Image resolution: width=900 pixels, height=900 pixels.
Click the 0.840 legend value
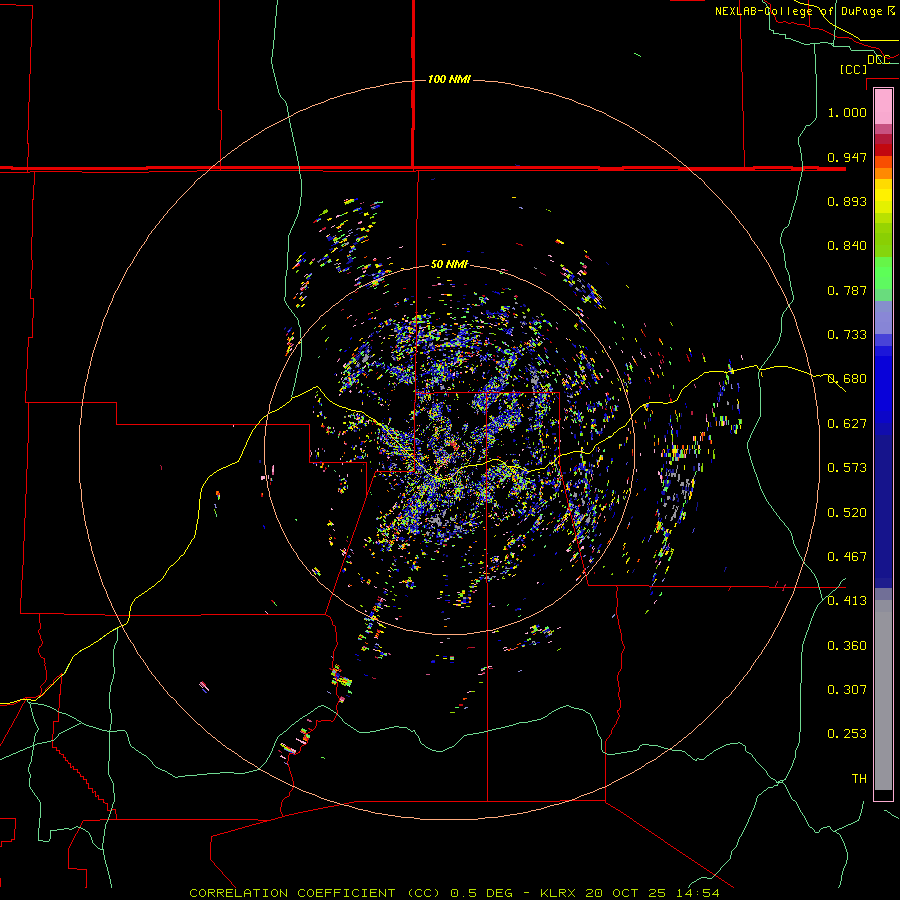(x=847, y=246)
